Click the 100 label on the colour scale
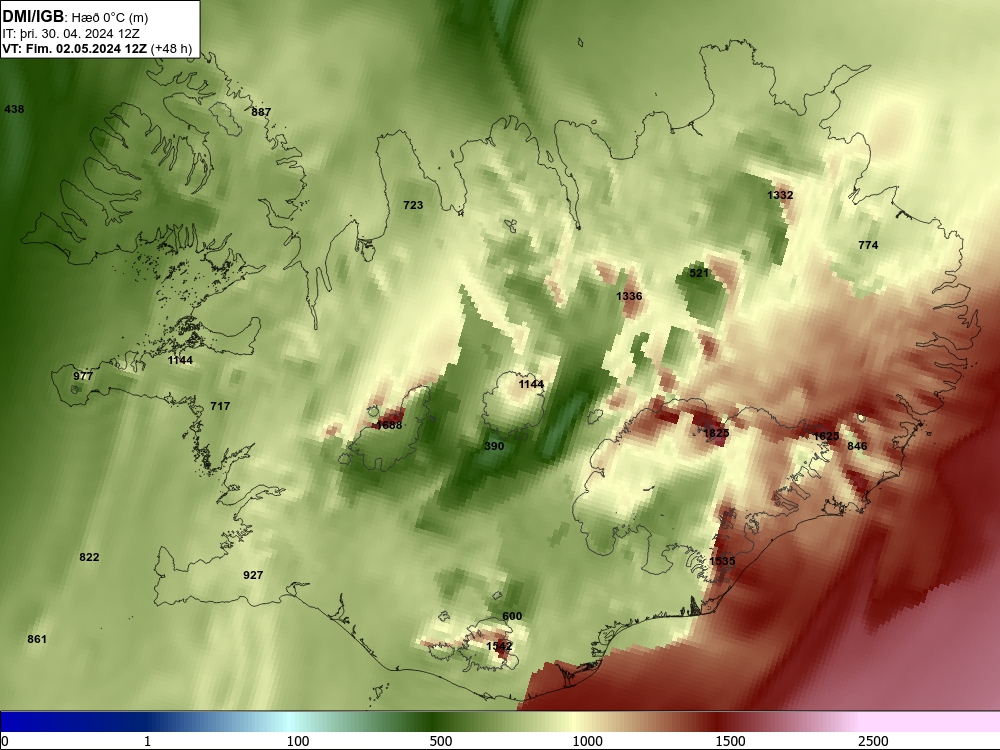Screen dimensions: 1000x750 pyautogui.click(x=298, y=741)
